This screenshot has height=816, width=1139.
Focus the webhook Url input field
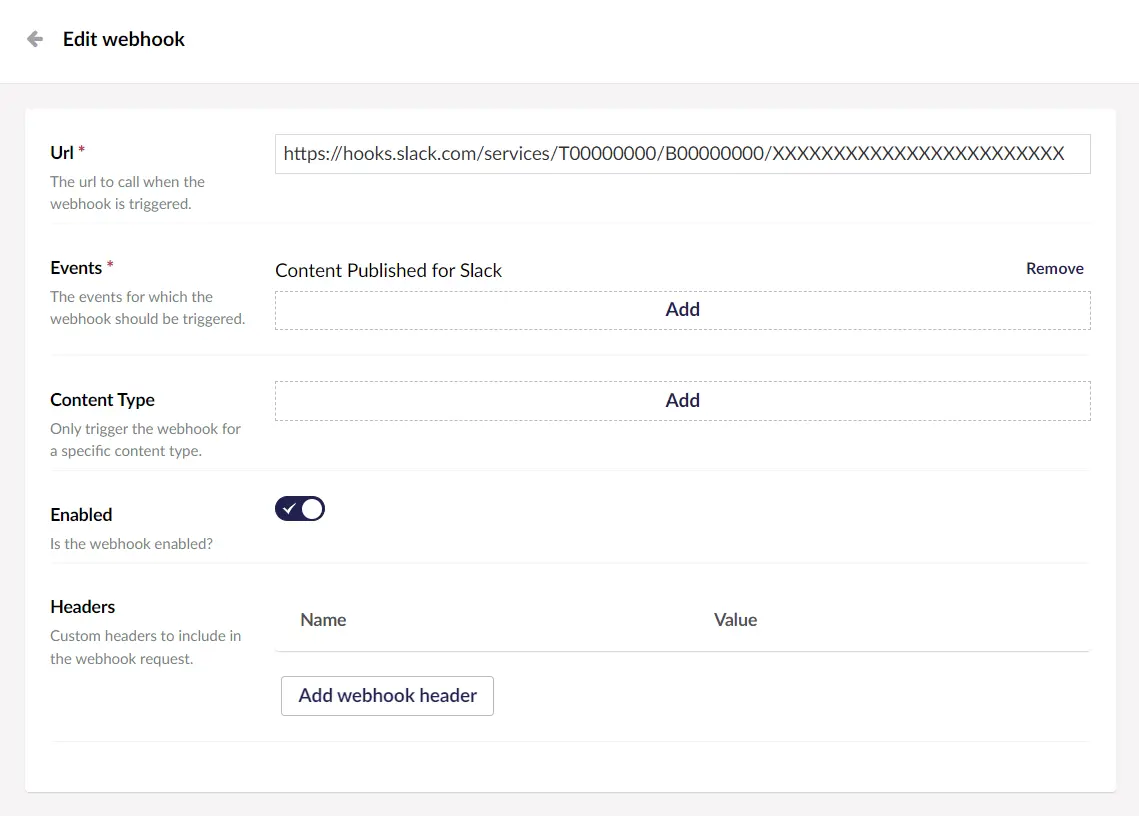point(682,154)
